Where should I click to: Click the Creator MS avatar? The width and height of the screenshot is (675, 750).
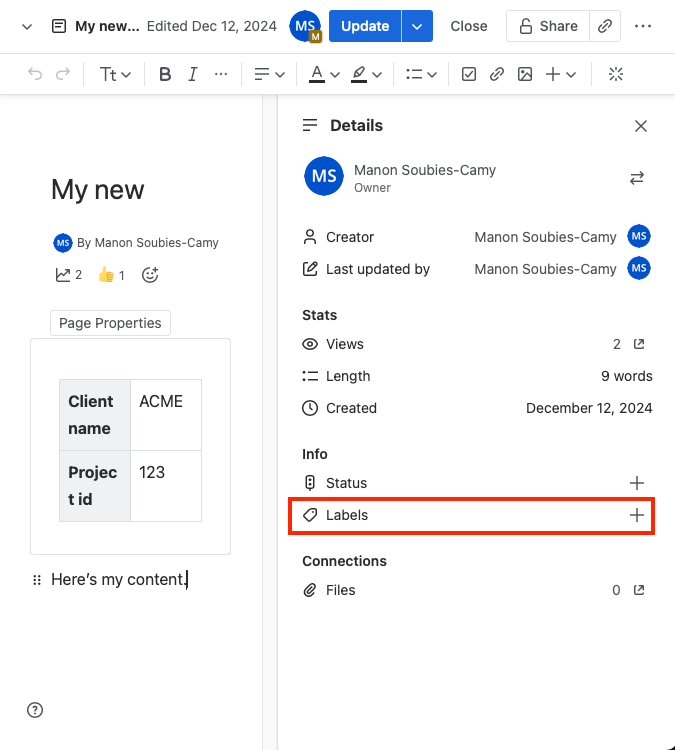(x=639, y=236)
